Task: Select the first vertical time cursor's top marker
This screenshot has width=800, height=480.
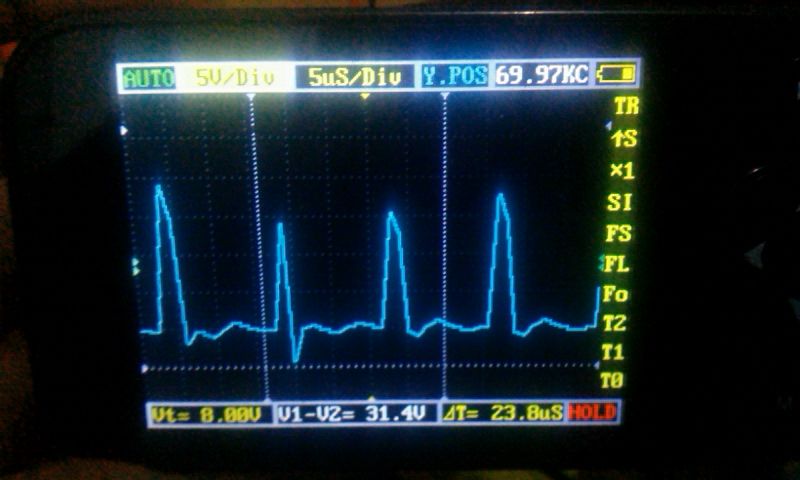Action: pyautogui.click(x=250, y=96)
